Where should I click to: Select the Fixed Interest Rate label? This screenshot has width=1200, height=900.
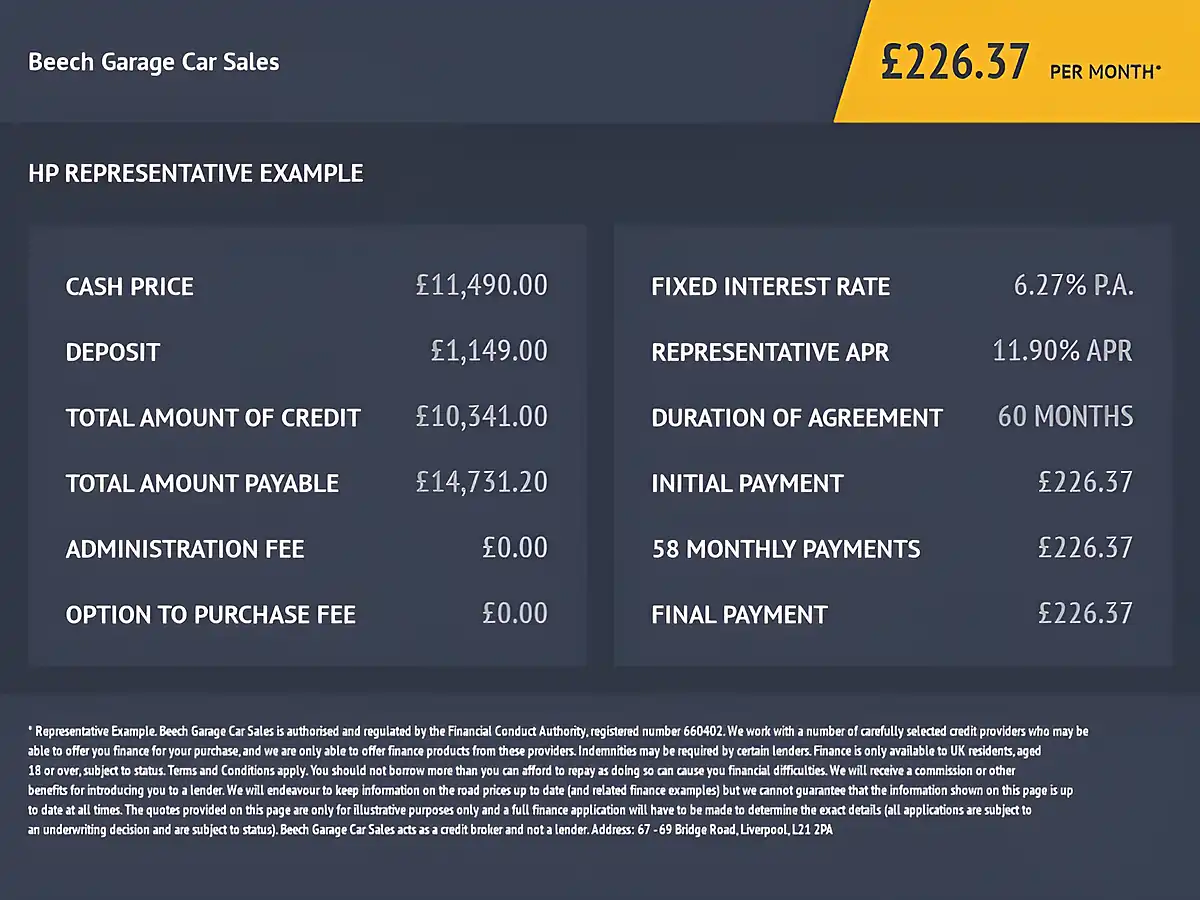[x=771, y=287]
